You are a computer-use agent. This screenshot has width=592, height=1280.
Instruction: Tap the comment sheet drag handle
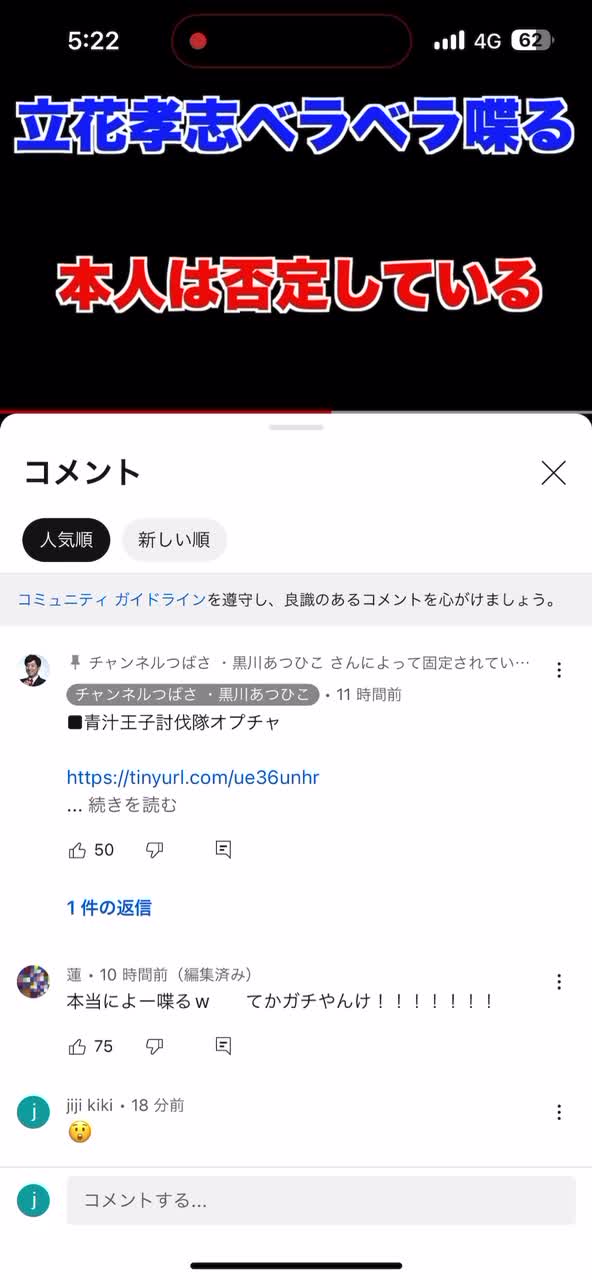click(296, 427)
